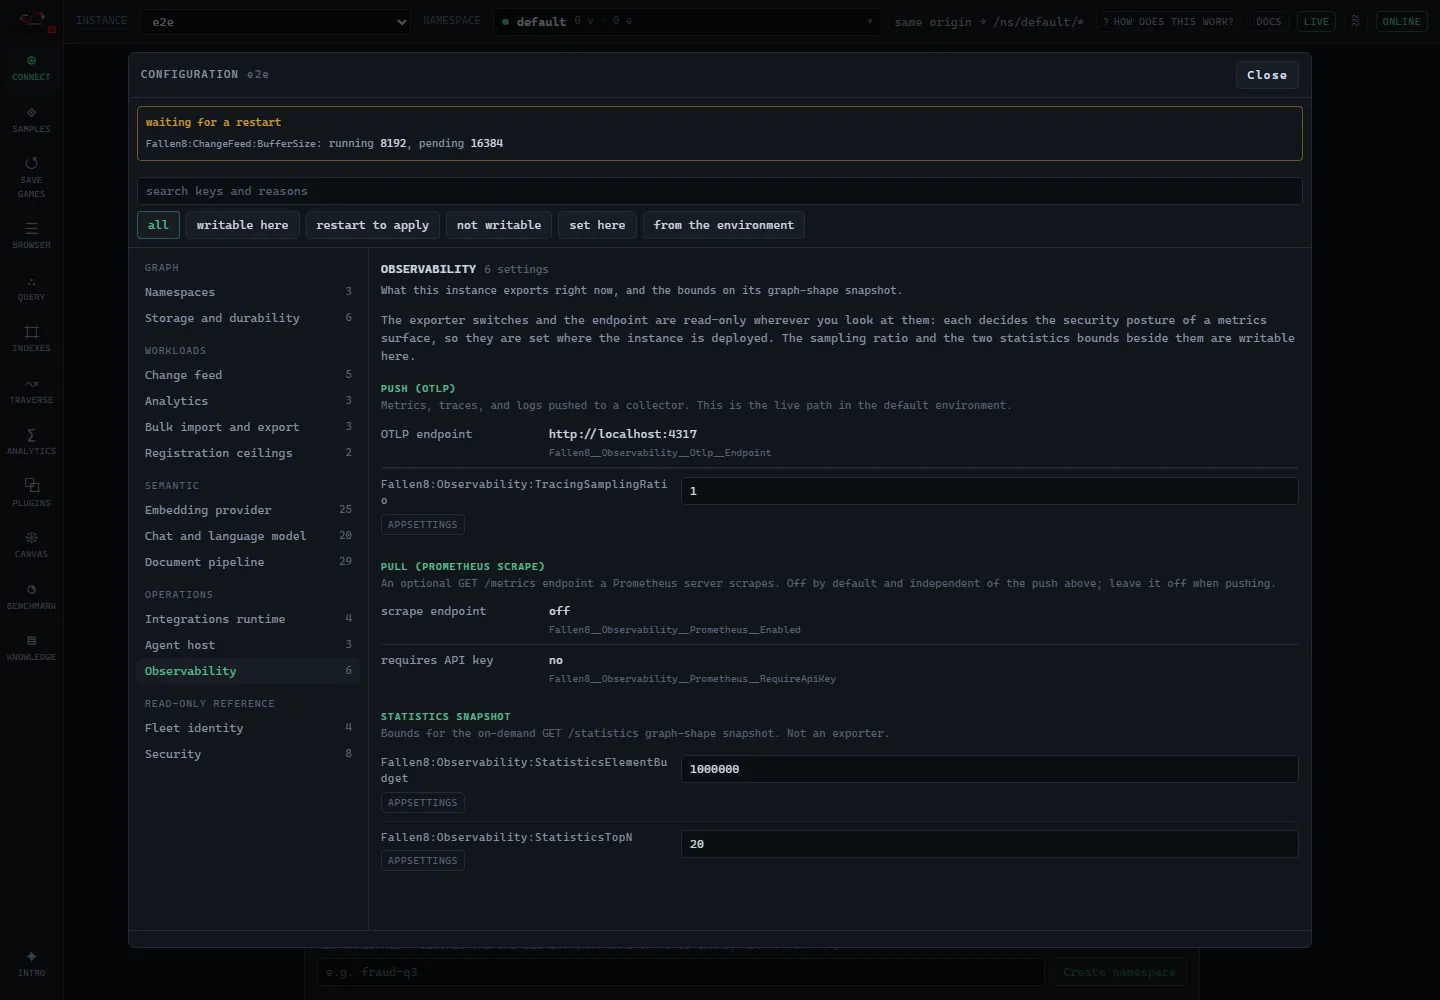Click the How does this work button

pyautogui.click(x=1168, y=21)
